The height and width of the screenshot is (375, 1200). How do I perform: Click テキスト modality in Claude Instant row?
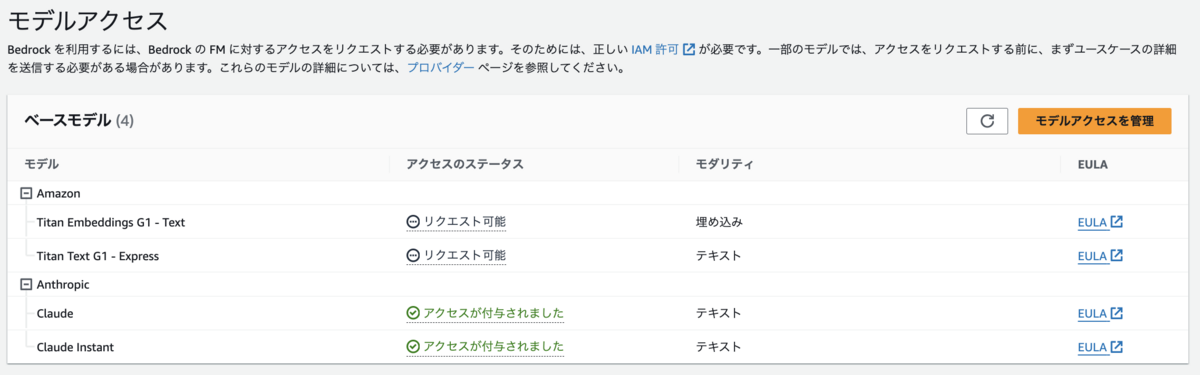click(x=719, y=347)
